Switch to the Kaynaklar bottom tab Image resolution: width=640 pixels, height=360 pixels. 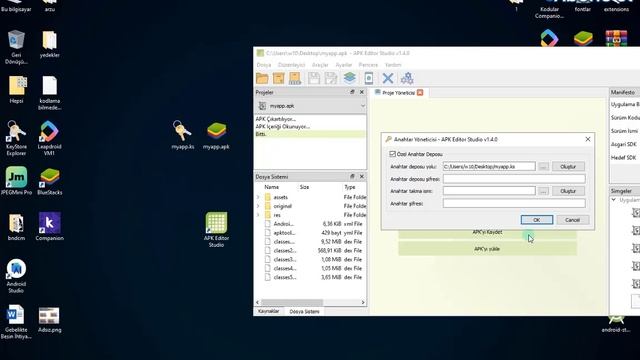coord(268,311)
